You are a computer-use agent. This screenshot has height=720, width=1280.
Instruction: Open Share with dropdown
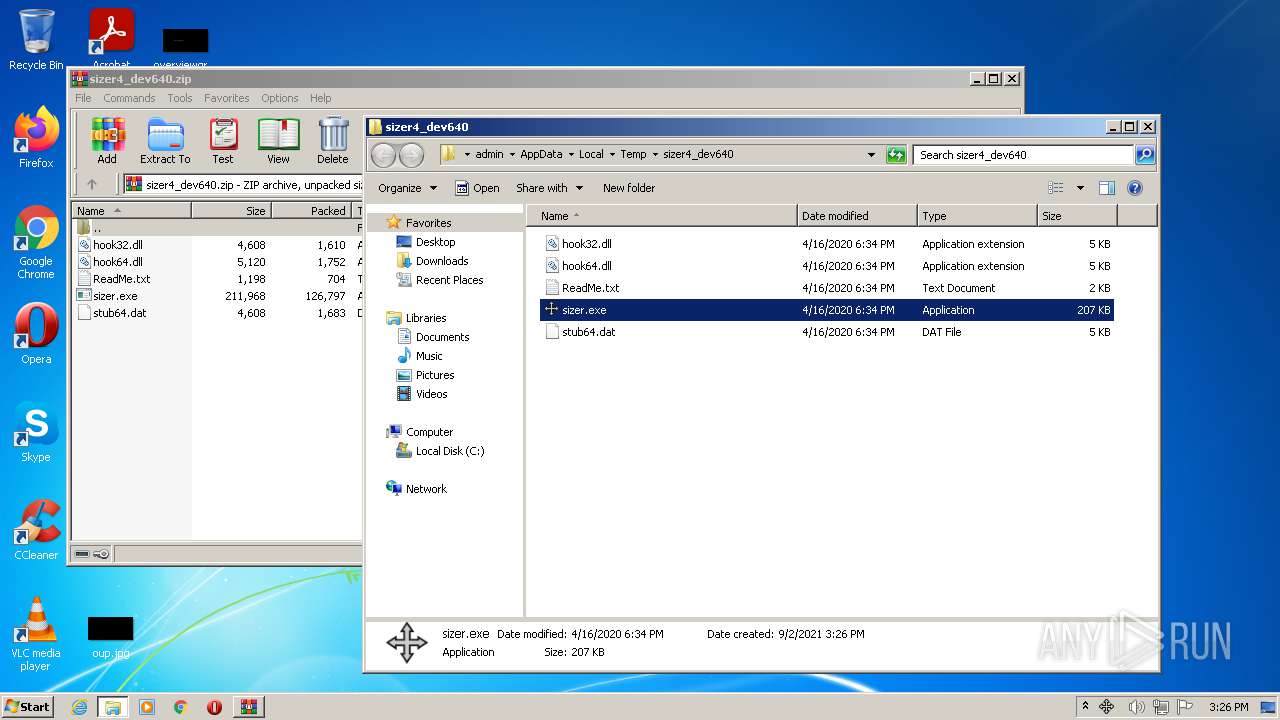point(549,188)
